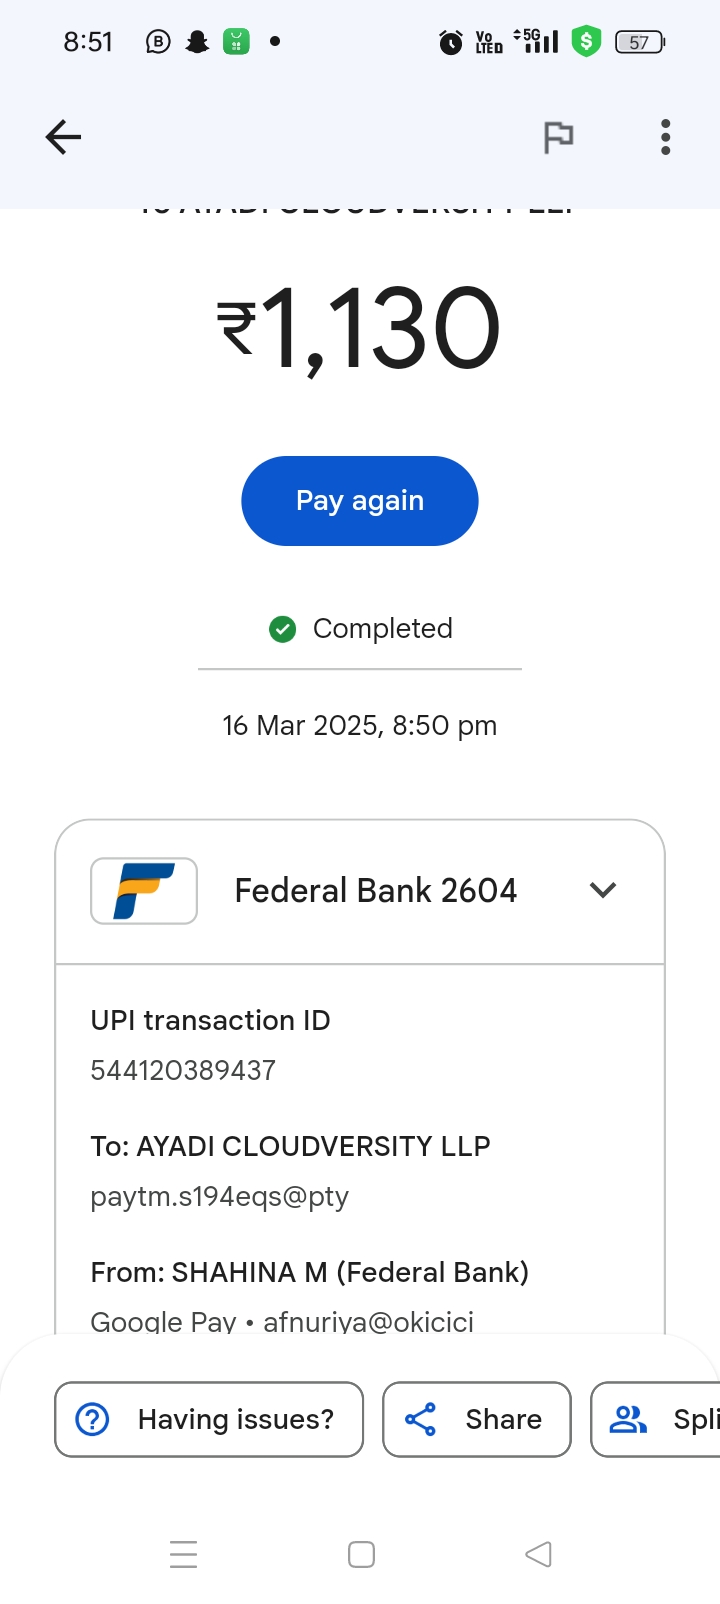Open the three-dot overflow menu
This screenshot has height=1604, width=720.
(665, 137)
